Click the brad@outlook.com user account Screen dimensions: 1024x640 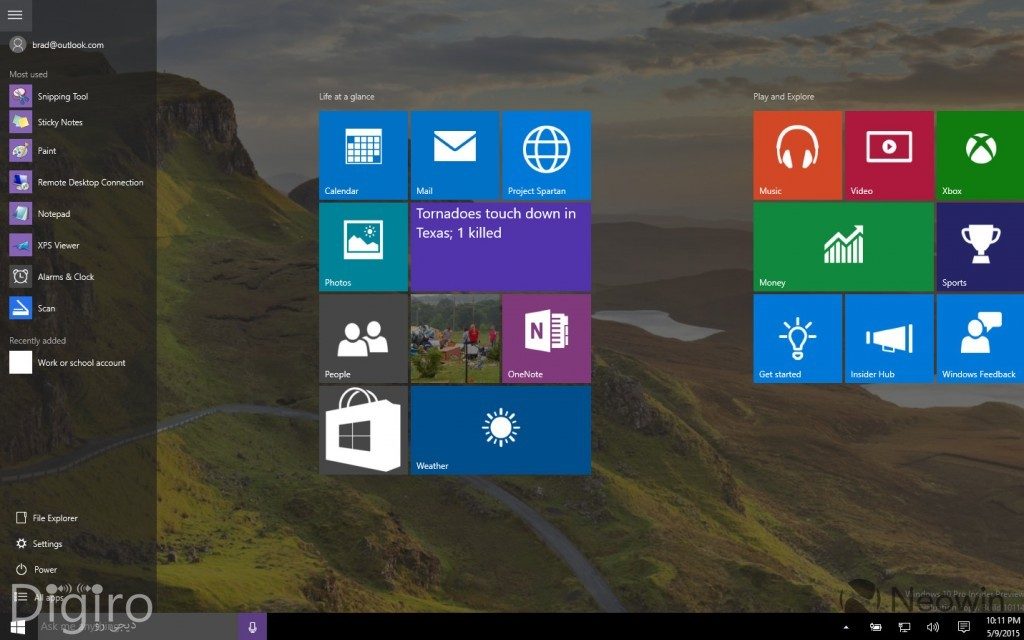tap(57, 45)
